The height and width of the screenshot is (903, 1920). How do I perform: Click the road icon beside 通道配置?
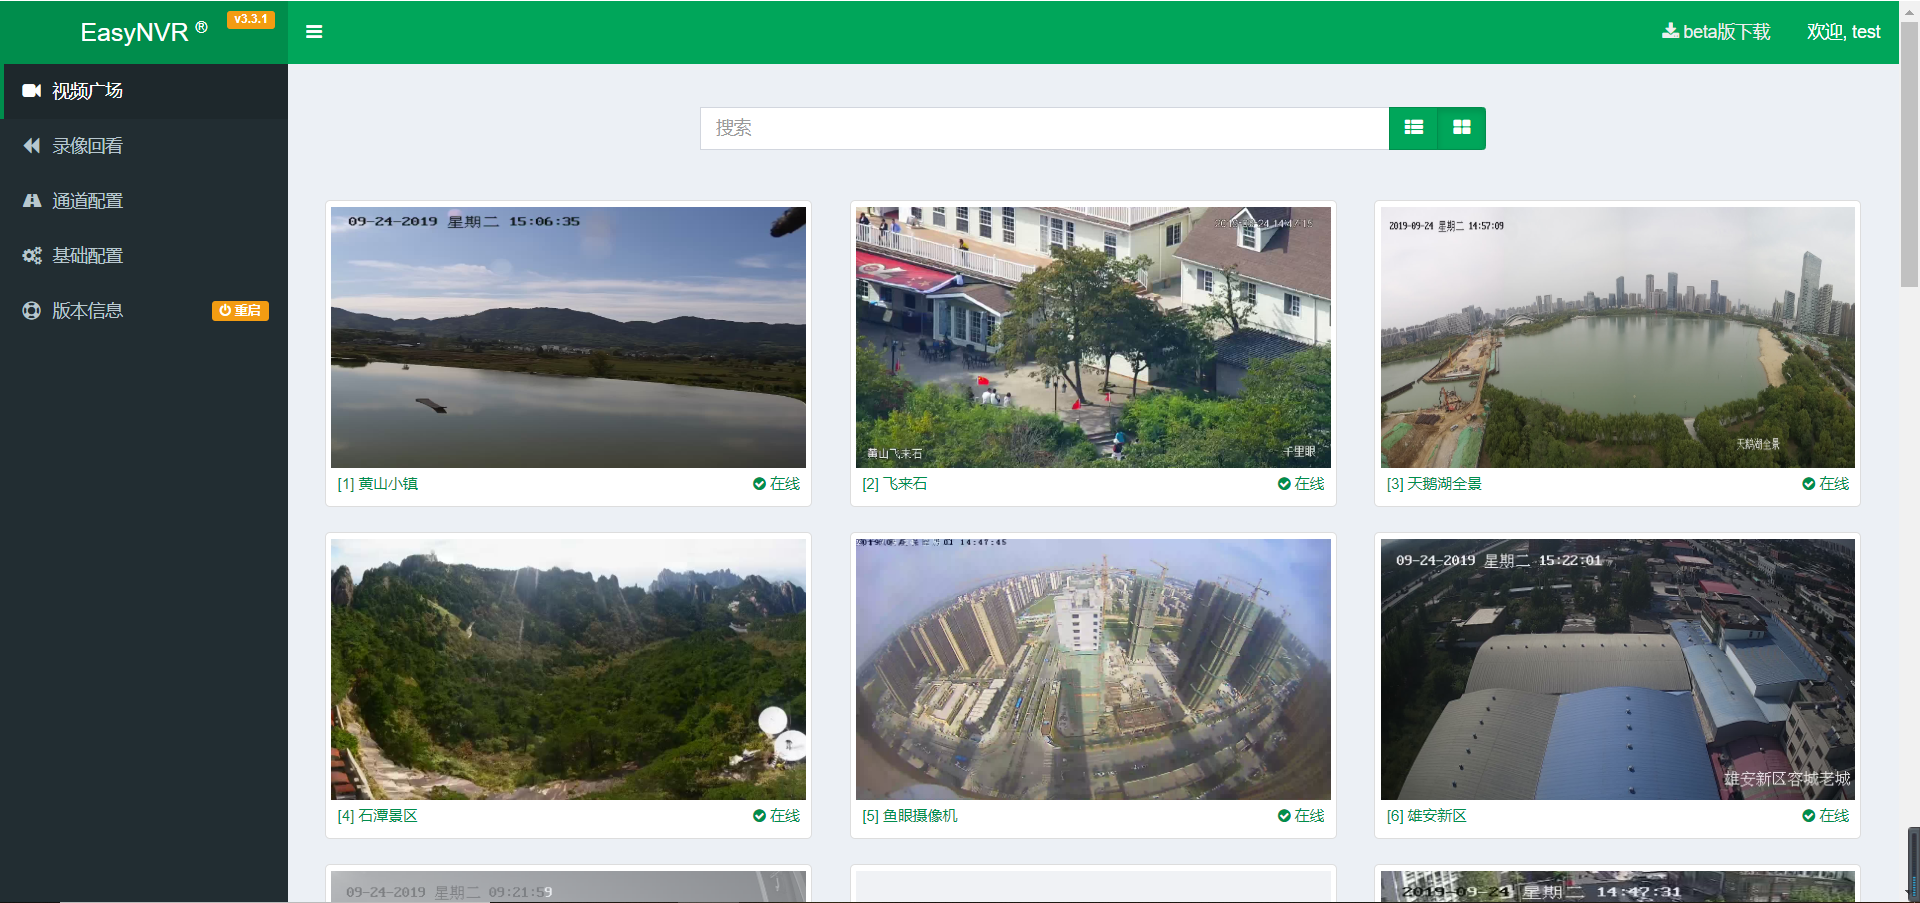click(x=31, y=201)
